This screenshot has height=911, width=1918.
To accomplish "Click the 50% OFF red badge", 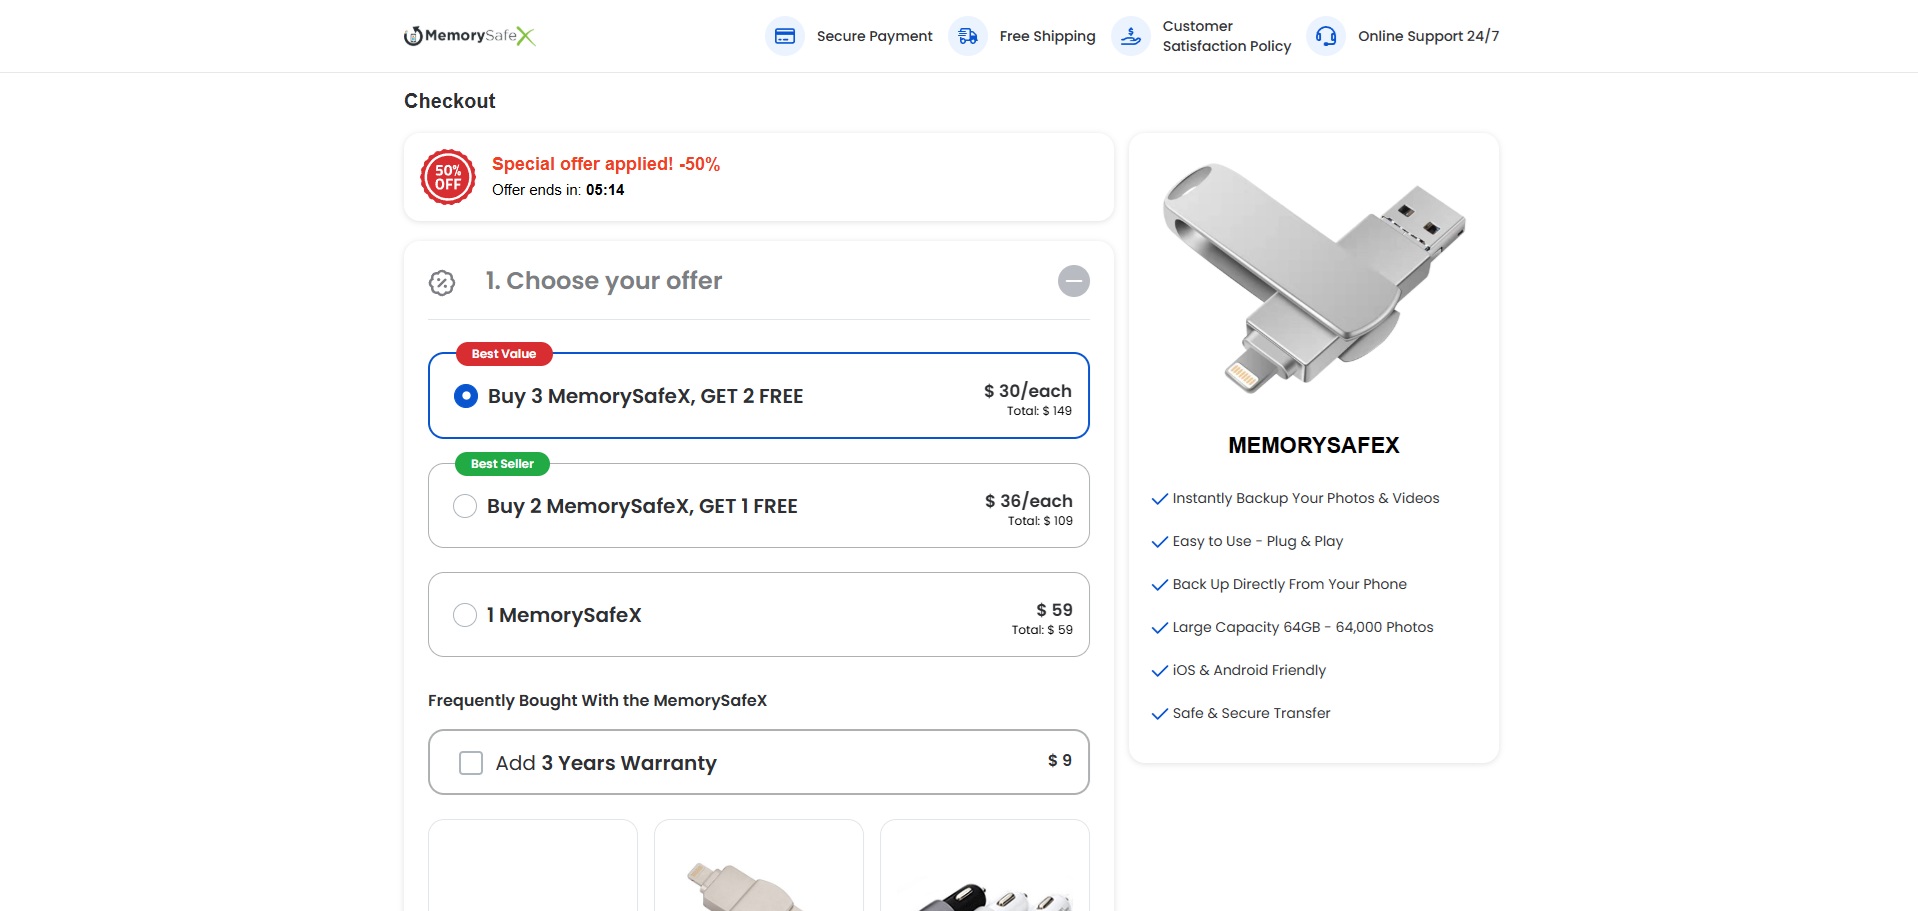I will 448,177.
